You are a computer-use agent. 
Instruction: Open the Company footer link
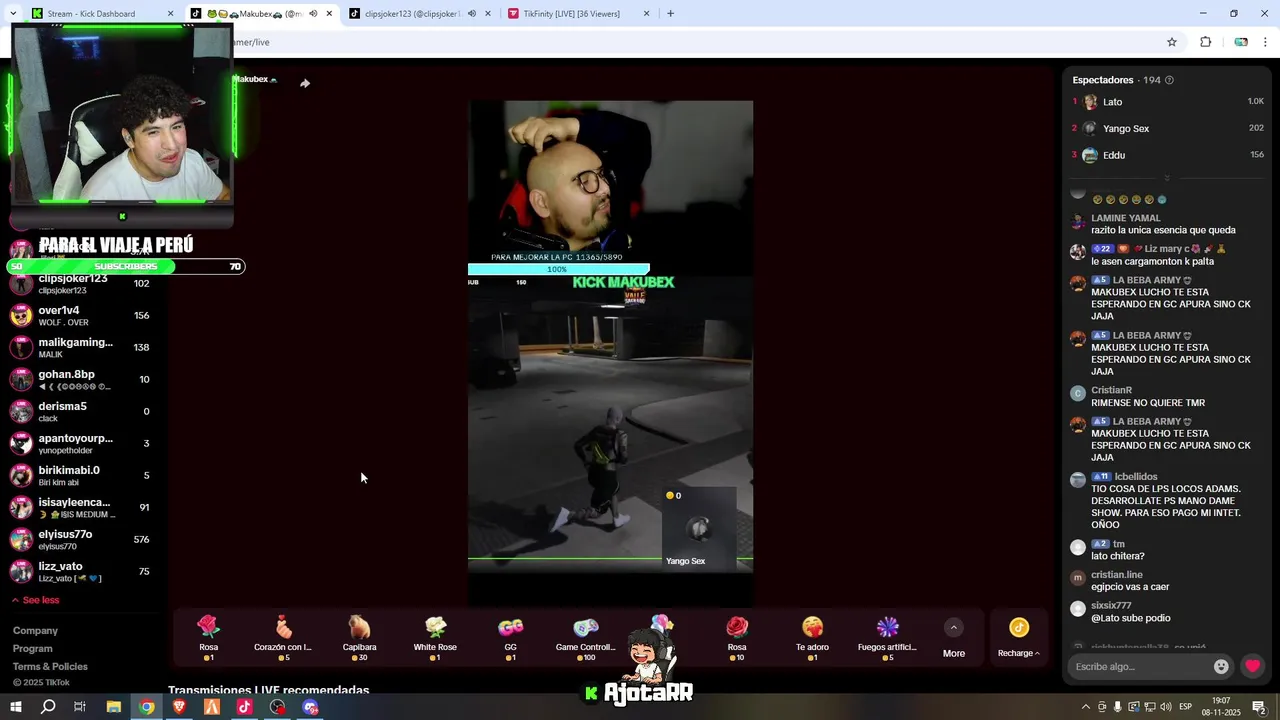pyautogui.click(x=35, y=631)
